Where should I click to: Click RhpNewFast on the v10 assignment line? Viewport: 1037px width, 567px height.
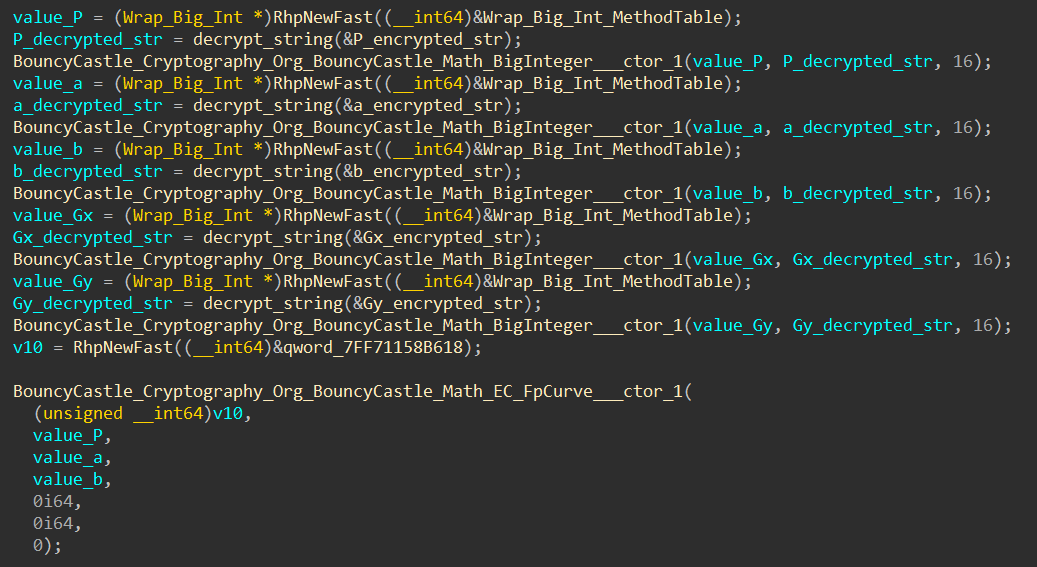tap(123, 347)
